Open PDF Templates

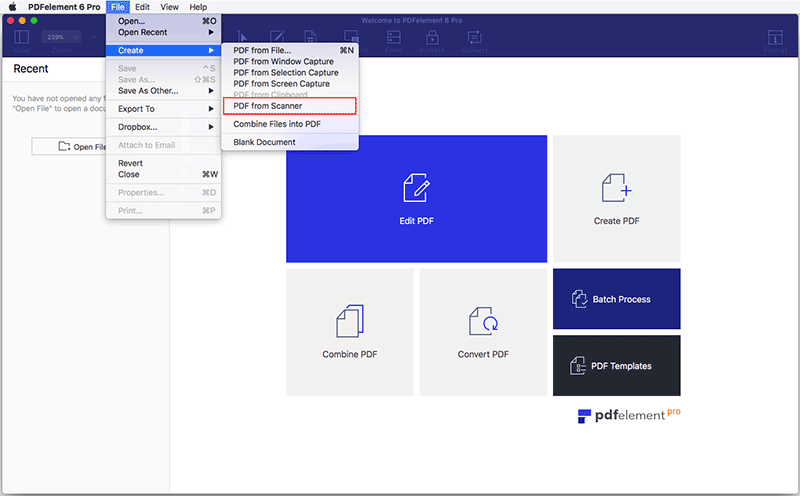click(x=616, y=366)
